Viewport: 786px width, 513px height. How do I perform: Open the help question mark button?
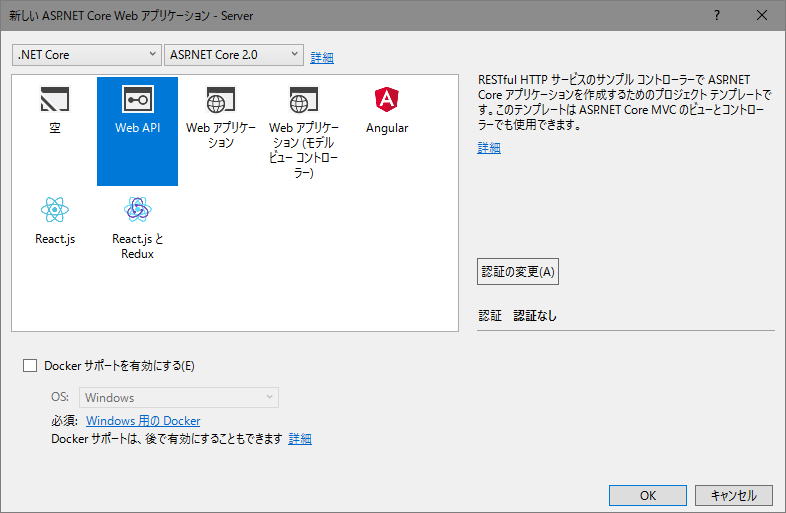(717, 16)
